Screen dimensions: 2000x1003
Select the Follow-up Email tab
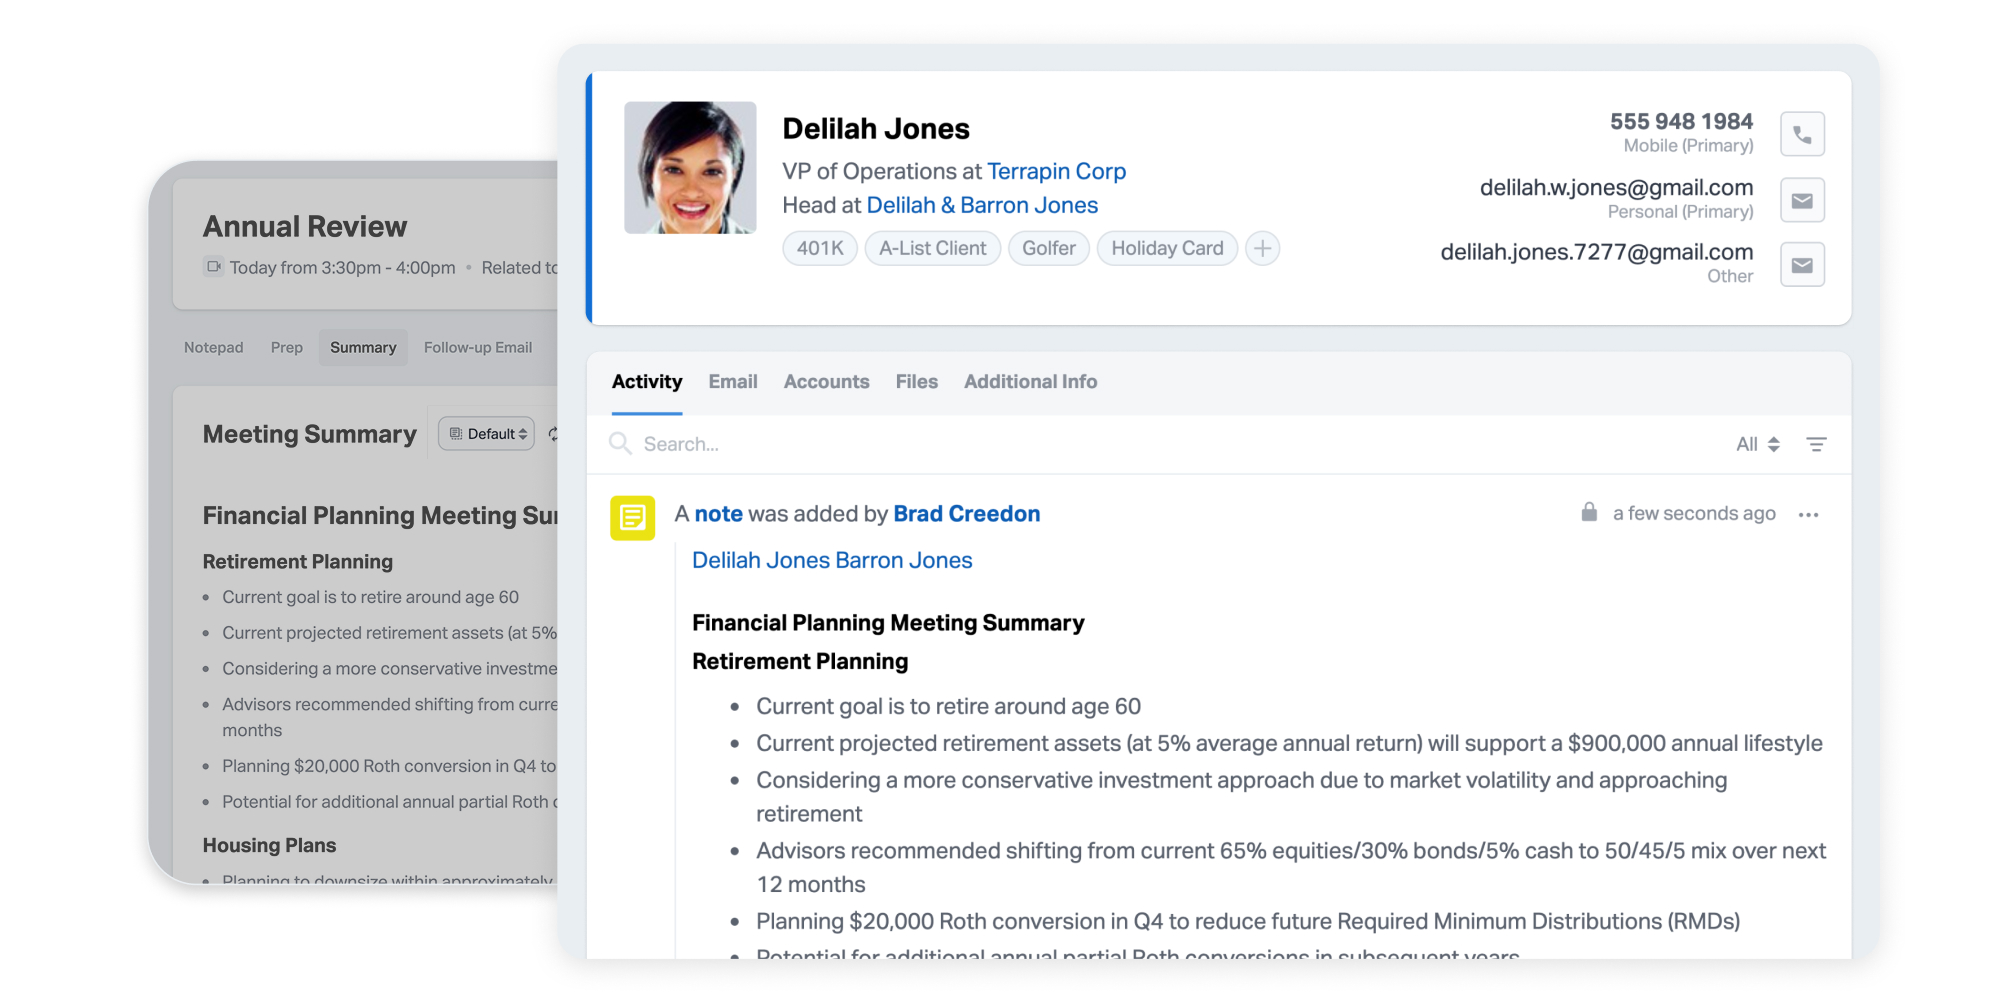pyautogui.click(x=478, y=348)
